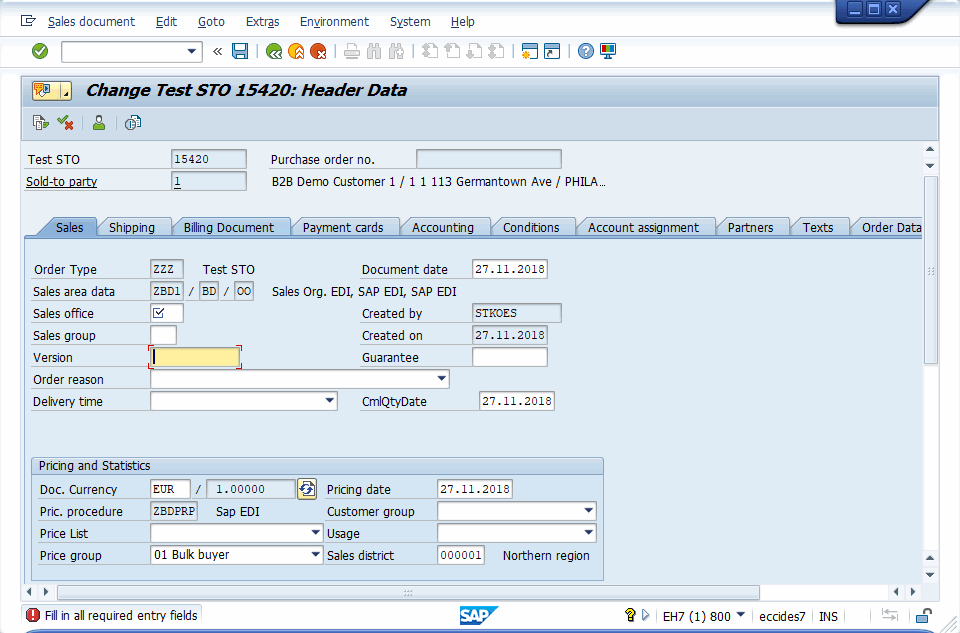Open the Help menu
Image resolution: width=960 pixels, height=633 pixels.
(x=463, y=21)
